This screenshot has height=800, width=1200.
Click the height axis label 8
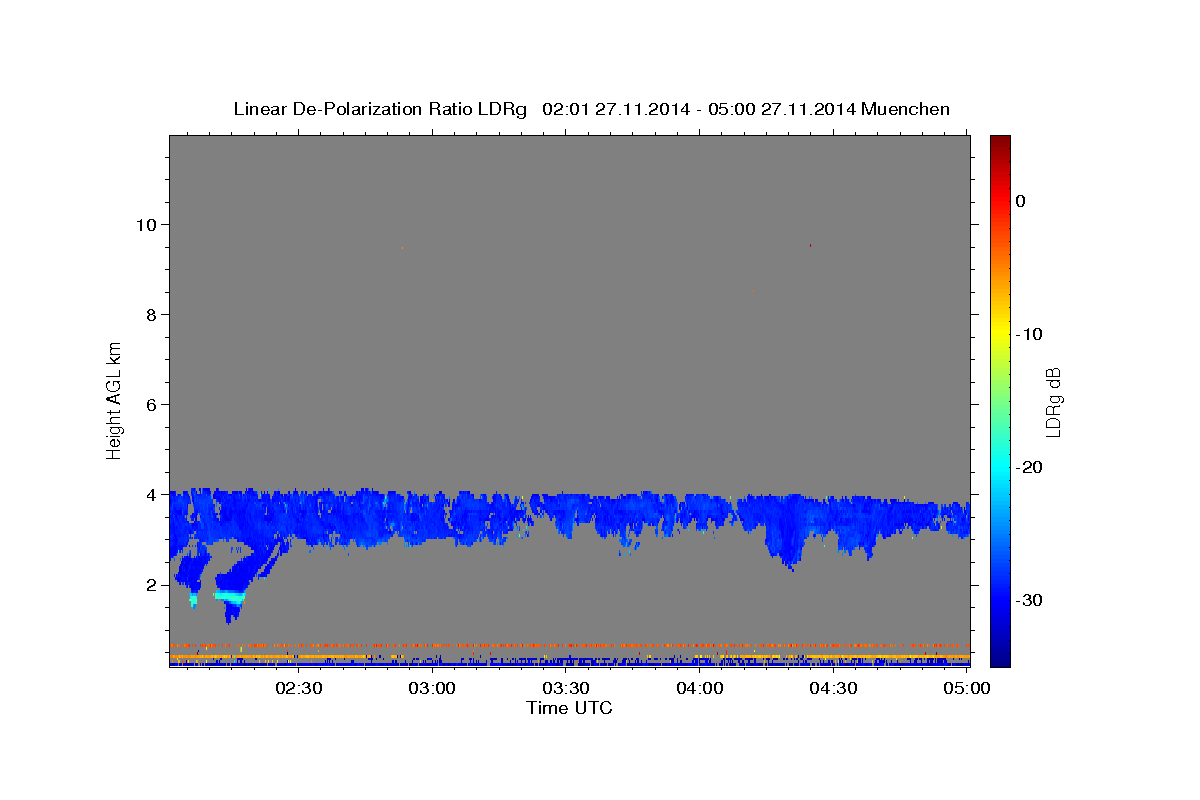tap(152, 314)
